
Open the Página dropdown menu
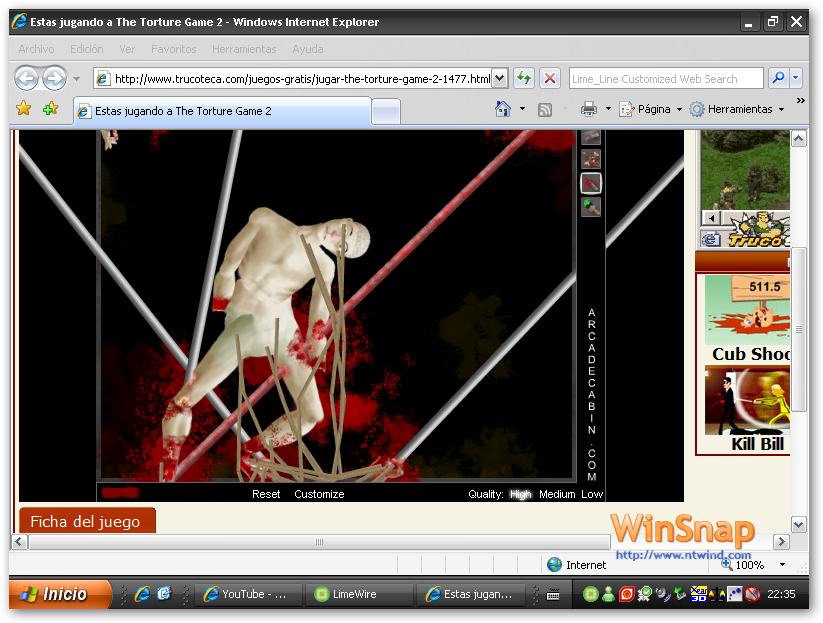[651, 109]
